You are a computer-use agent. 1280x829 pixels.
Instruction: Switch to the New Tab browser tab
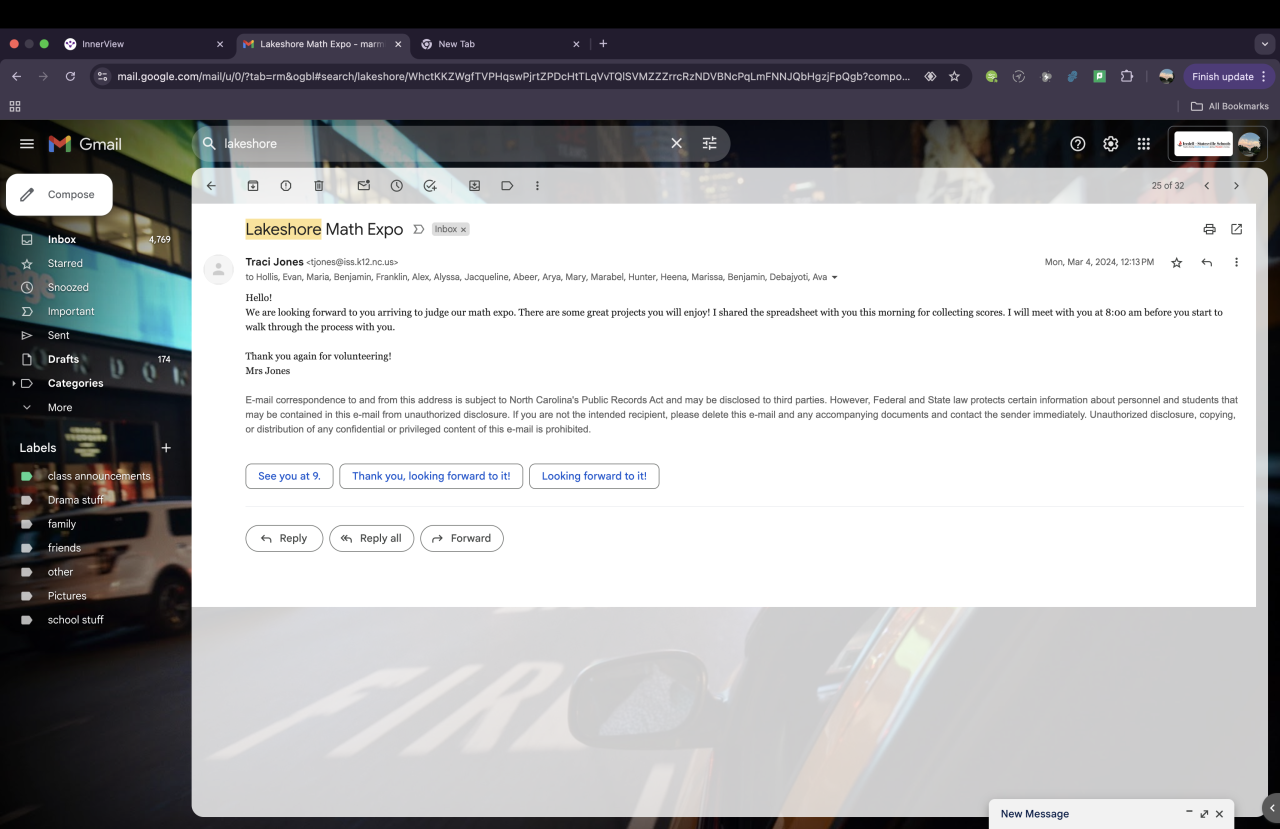click(500, 44)
